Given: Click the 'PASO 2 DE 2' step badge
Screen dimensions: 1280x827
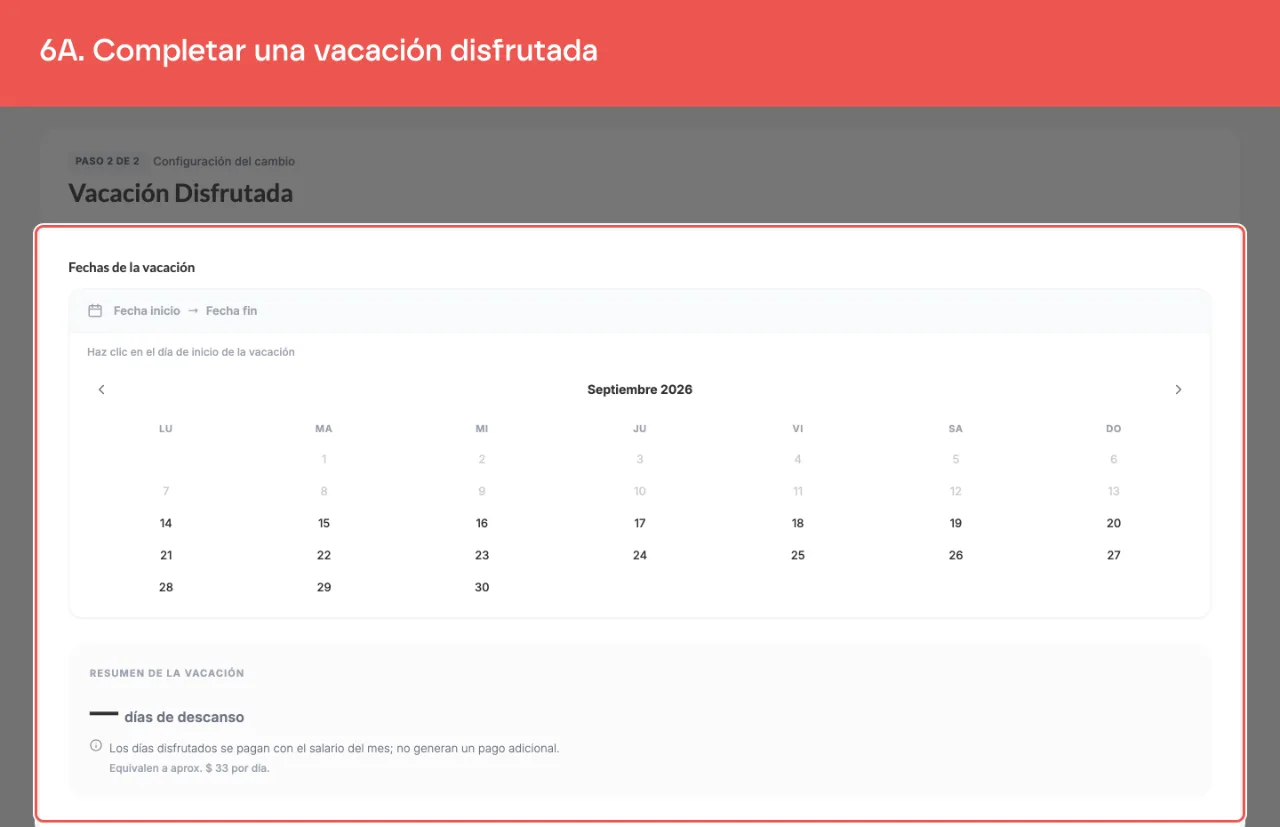Looking at the screenshot, I should click(x=107, y=161).
